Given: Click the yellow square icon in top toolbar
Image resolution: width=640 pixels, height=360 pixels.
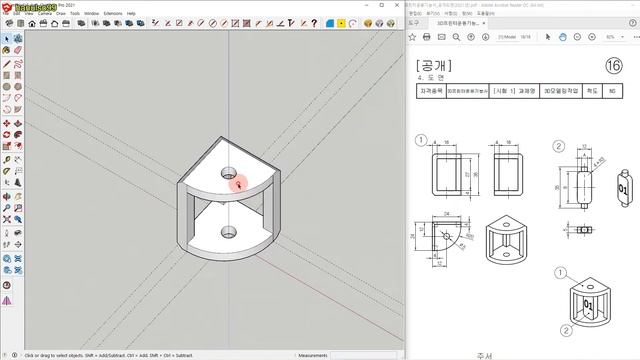Looking at the screenshot, I should (x=341, y=24).
